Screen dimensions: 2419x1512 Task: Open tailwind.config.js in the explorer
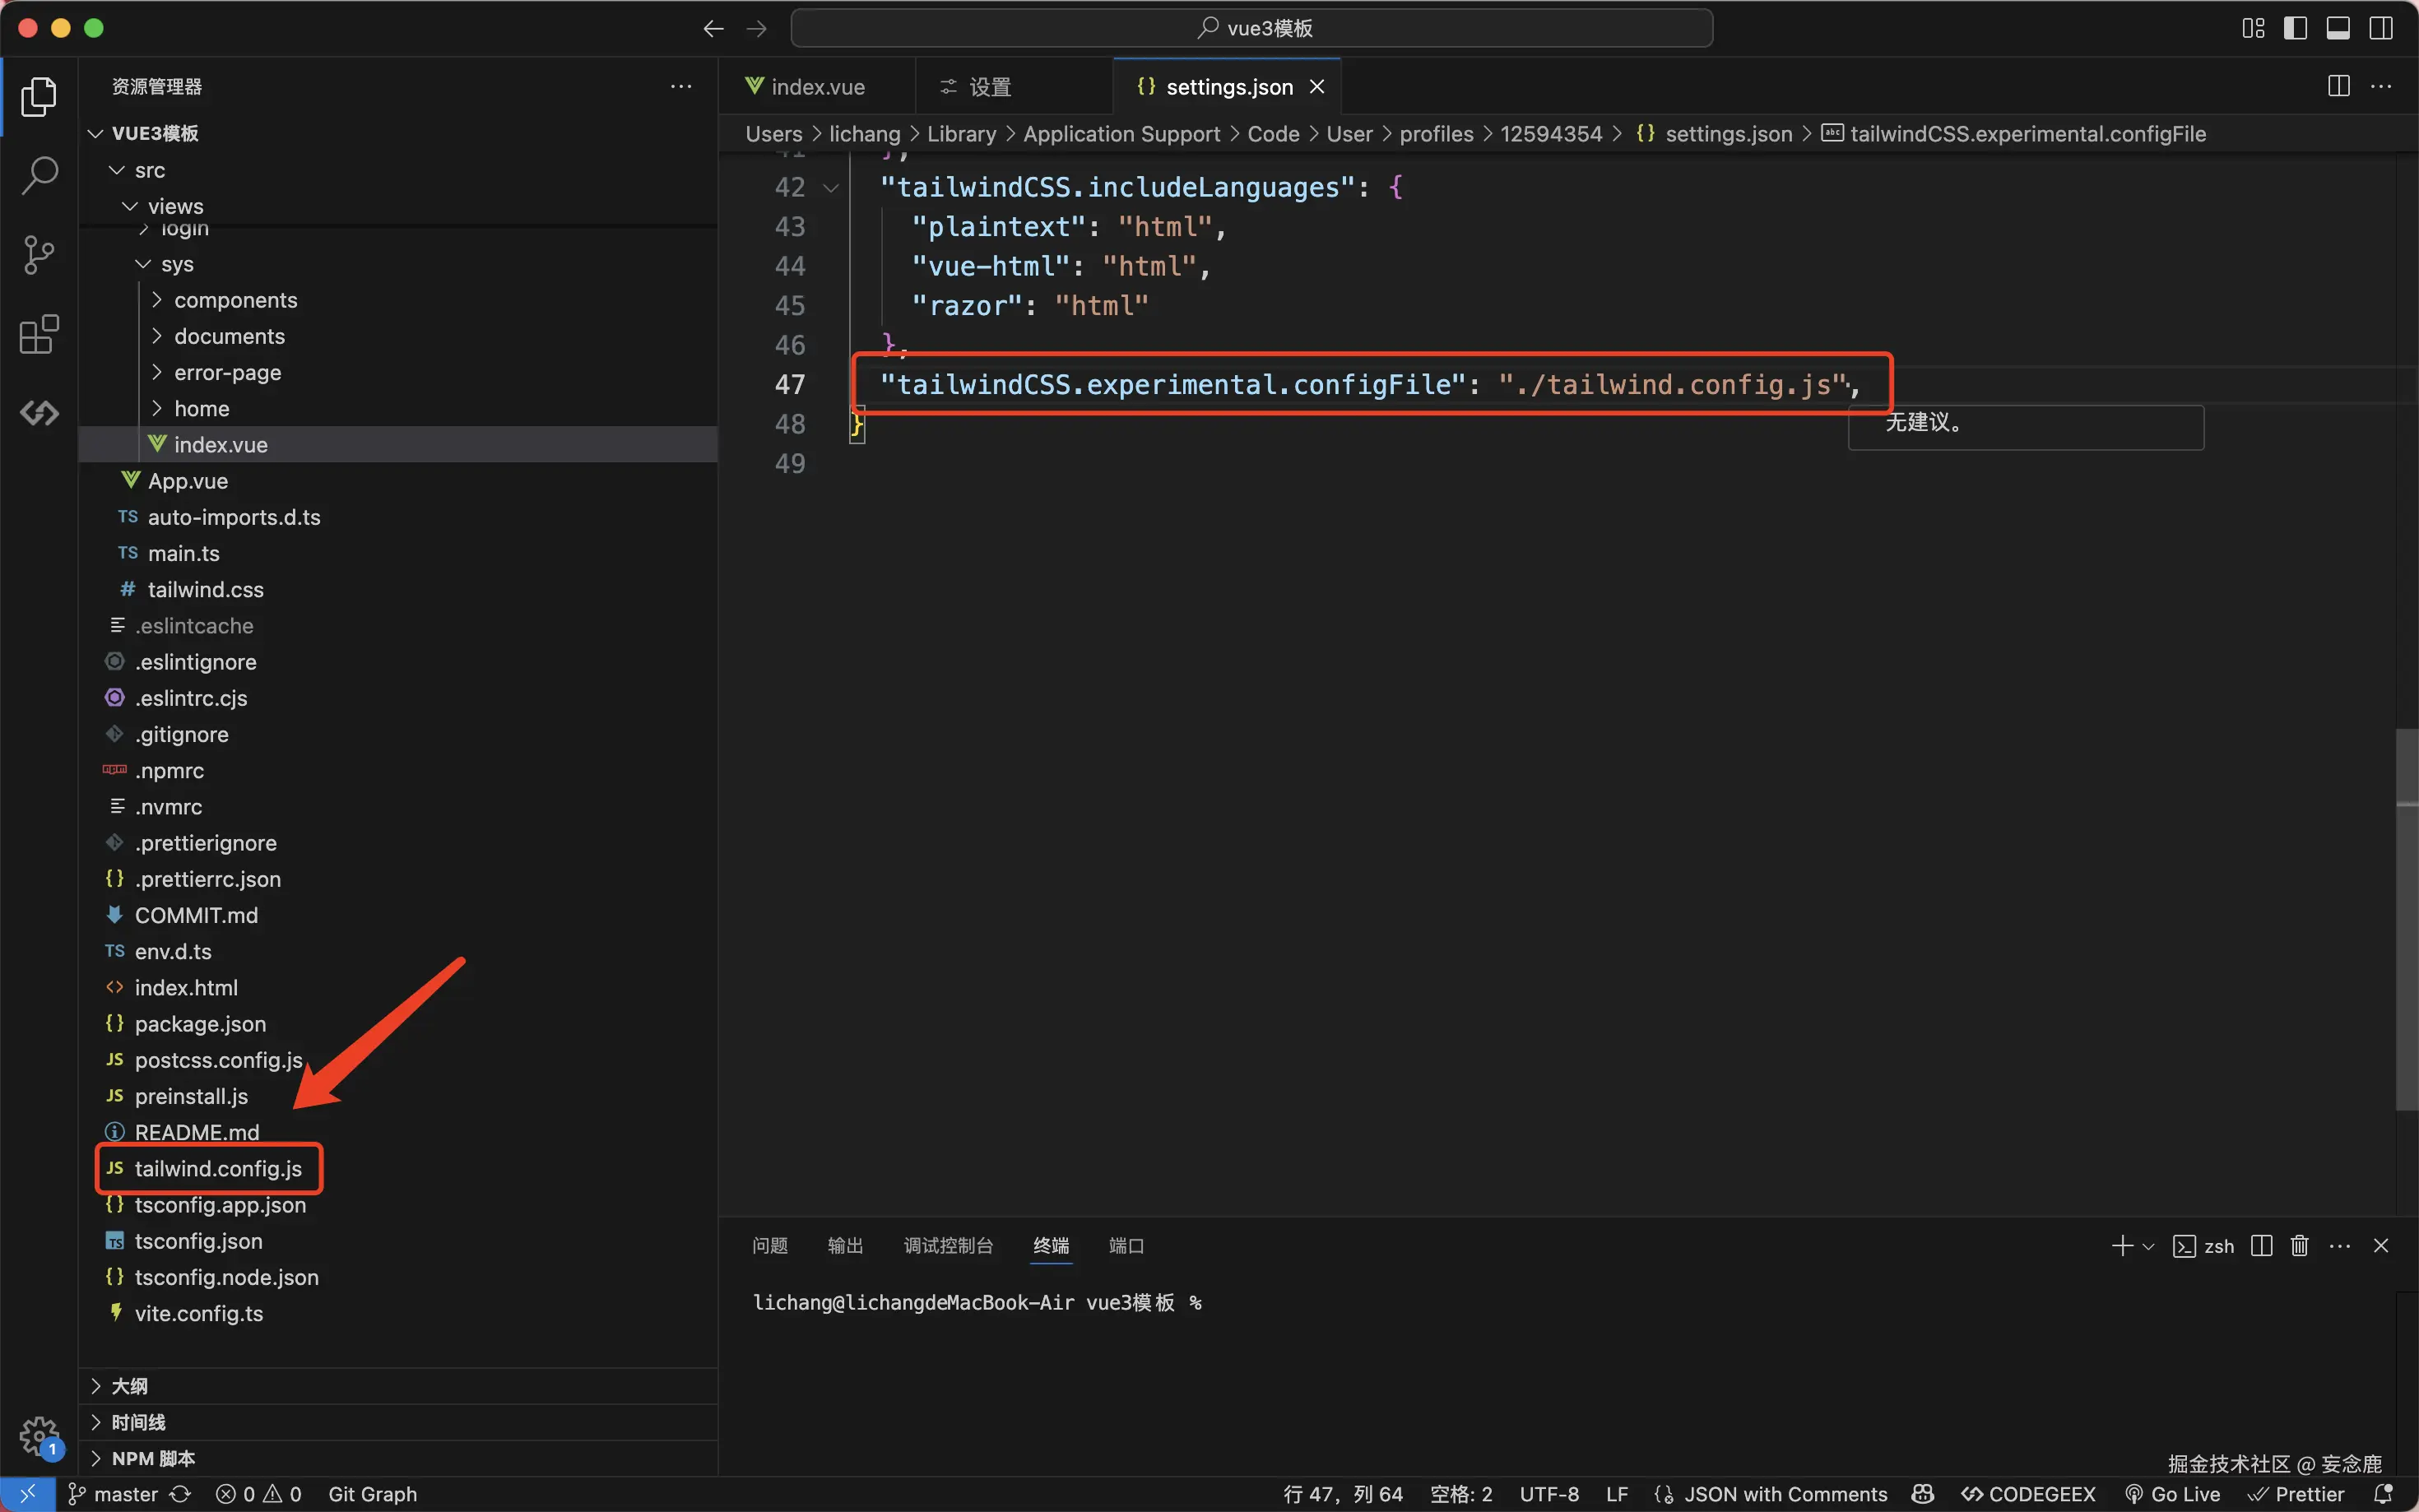point(218,1168)
